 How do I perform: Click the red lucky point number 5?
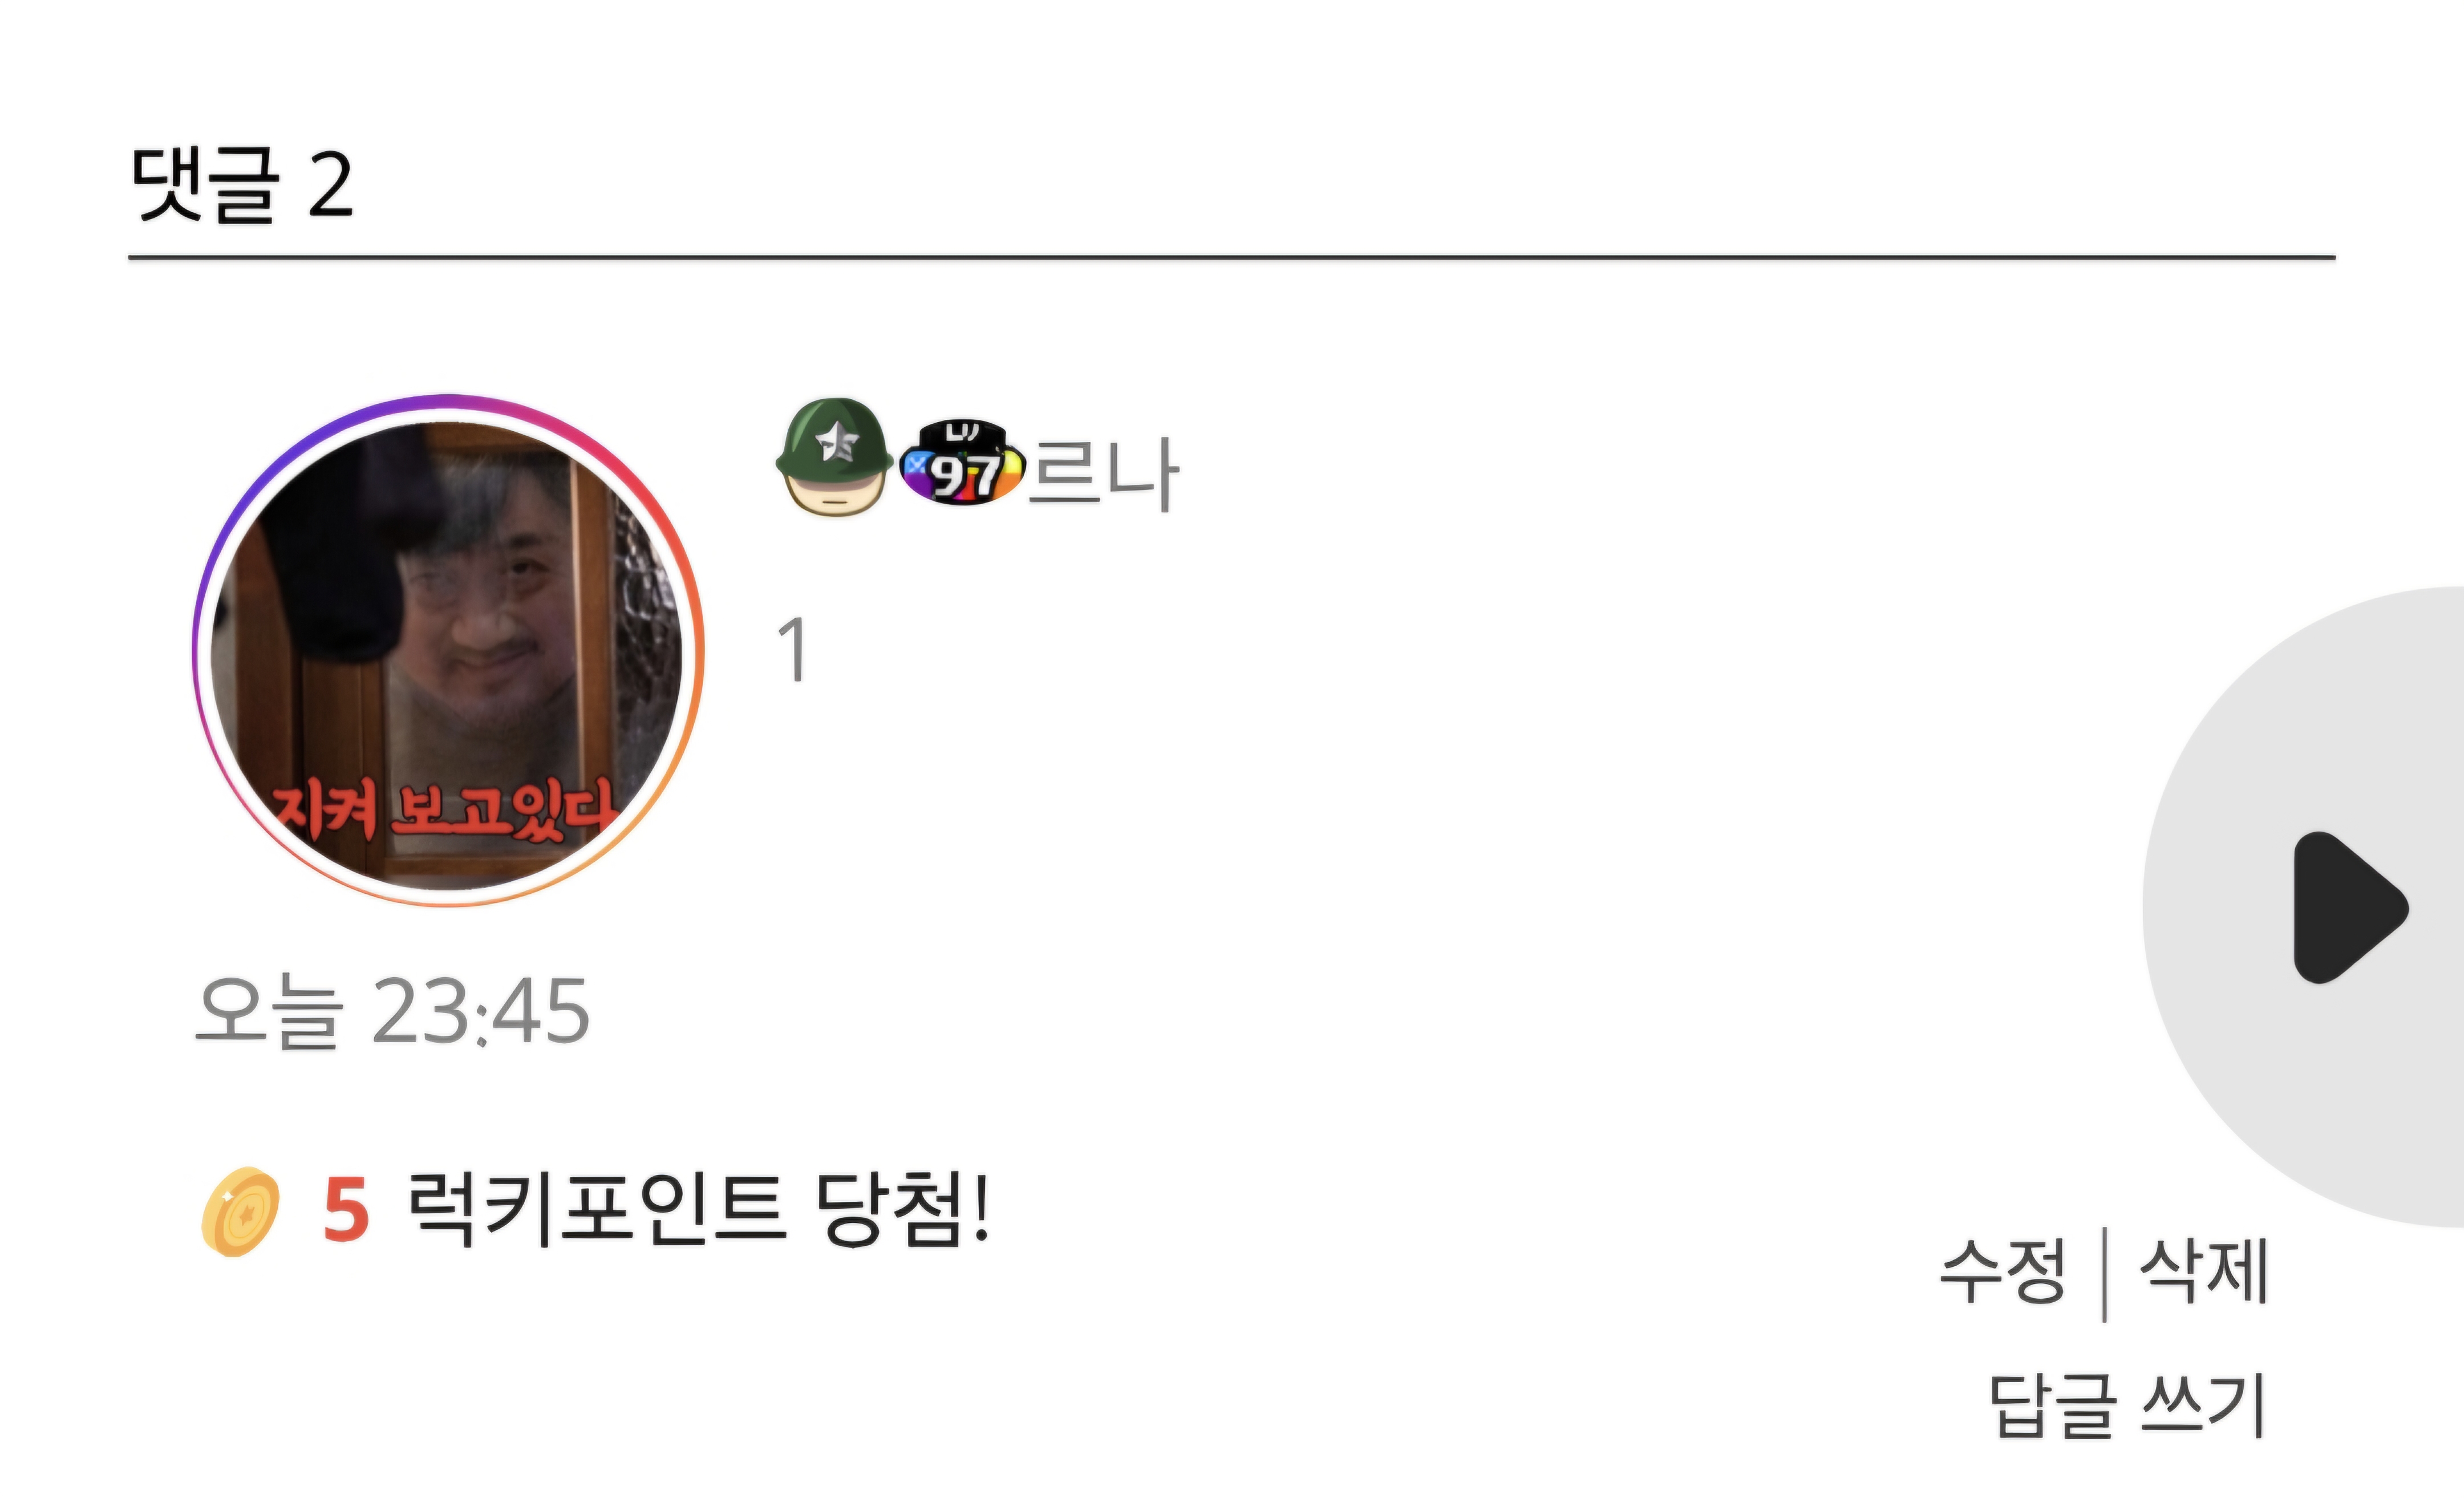tap(347, 1210)
